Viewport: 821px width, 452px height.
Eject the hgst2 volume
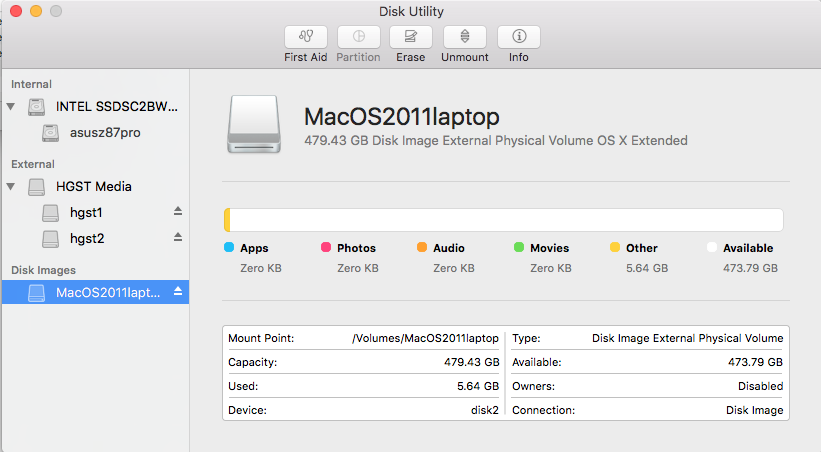pyautogui.click(x=178, y=237)
